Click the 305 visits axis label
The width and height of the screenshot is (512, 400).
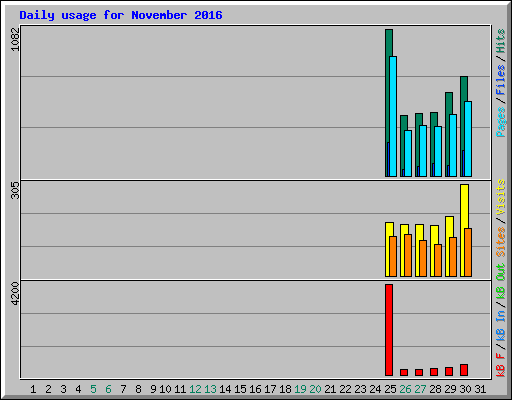click(x=15, y=190)
